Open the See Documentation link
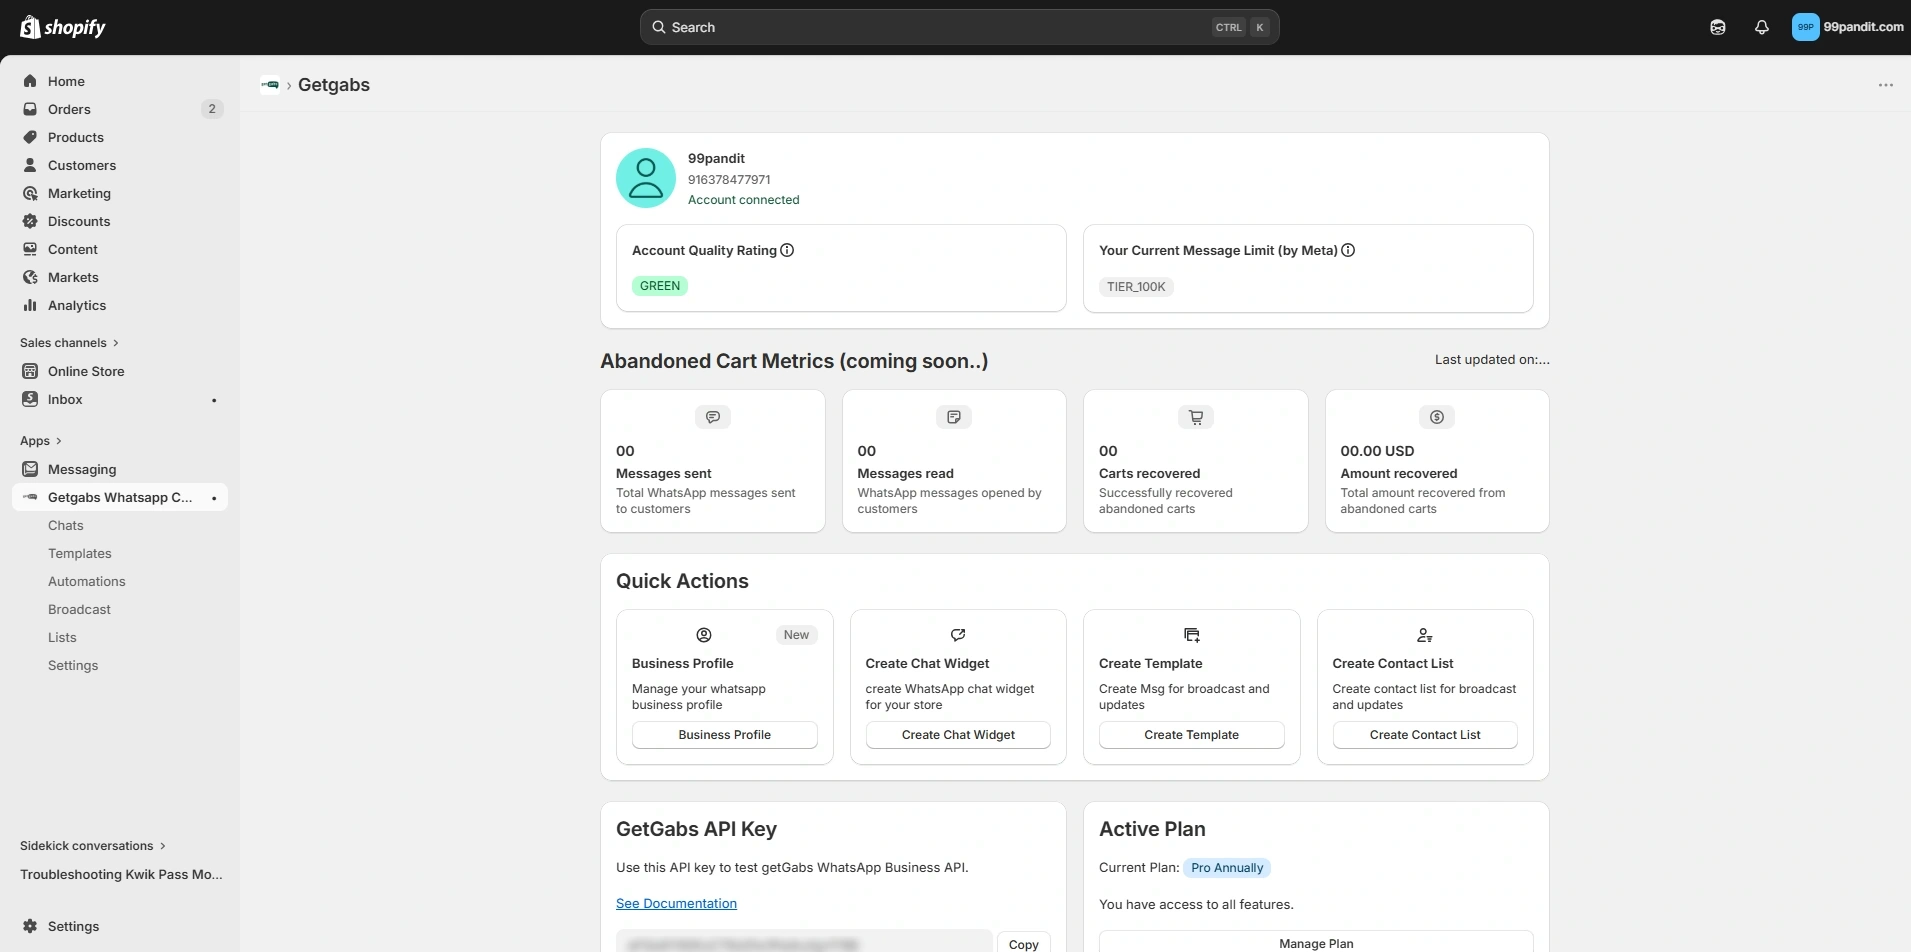 [x=676, y=902]
